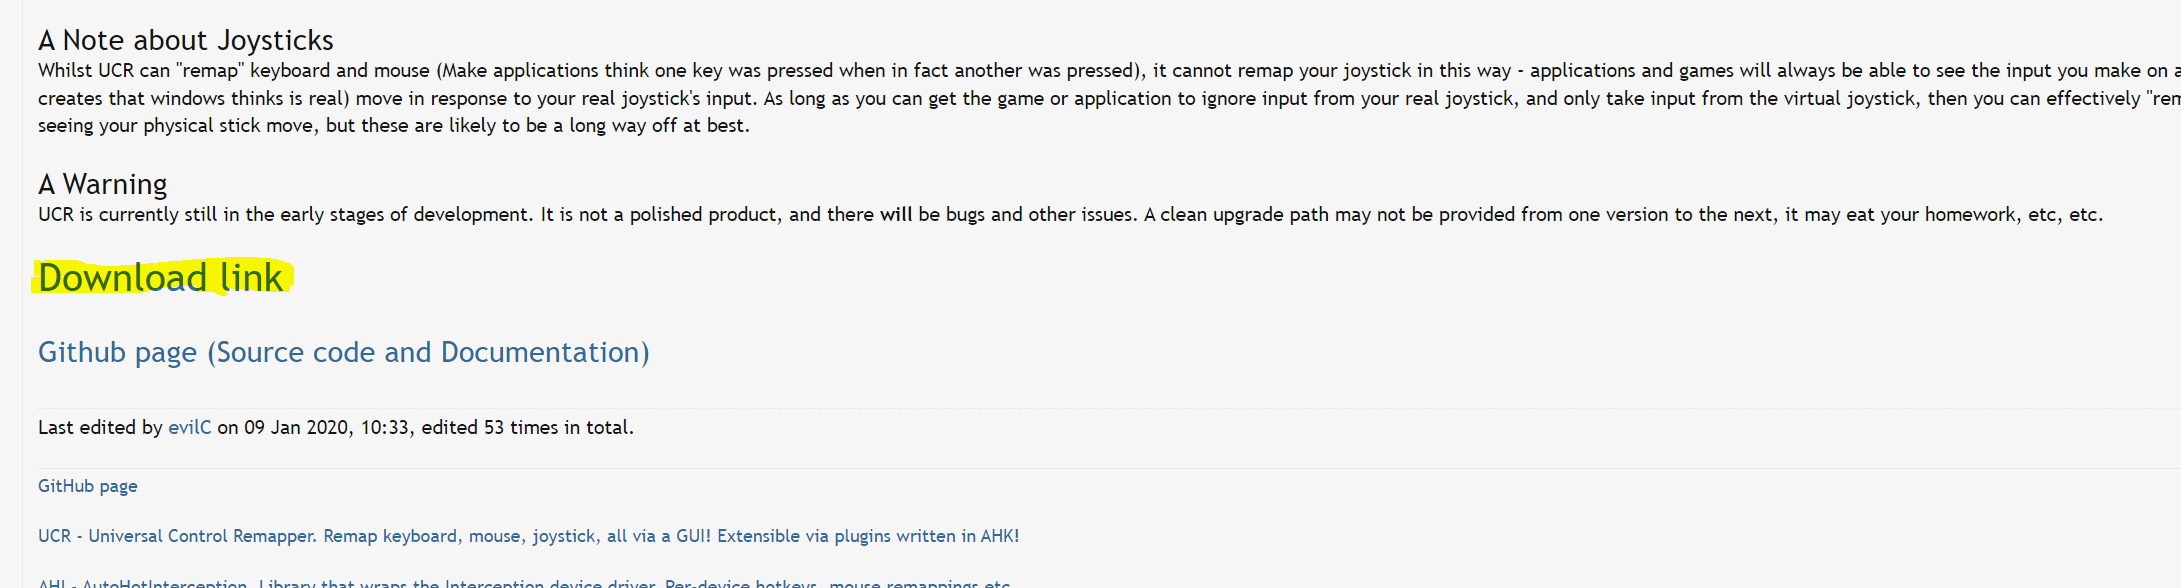The image size is (2181, 588).
Task: Click the phrase "keyboard and mouse"
Action: (x=340, y=70)
